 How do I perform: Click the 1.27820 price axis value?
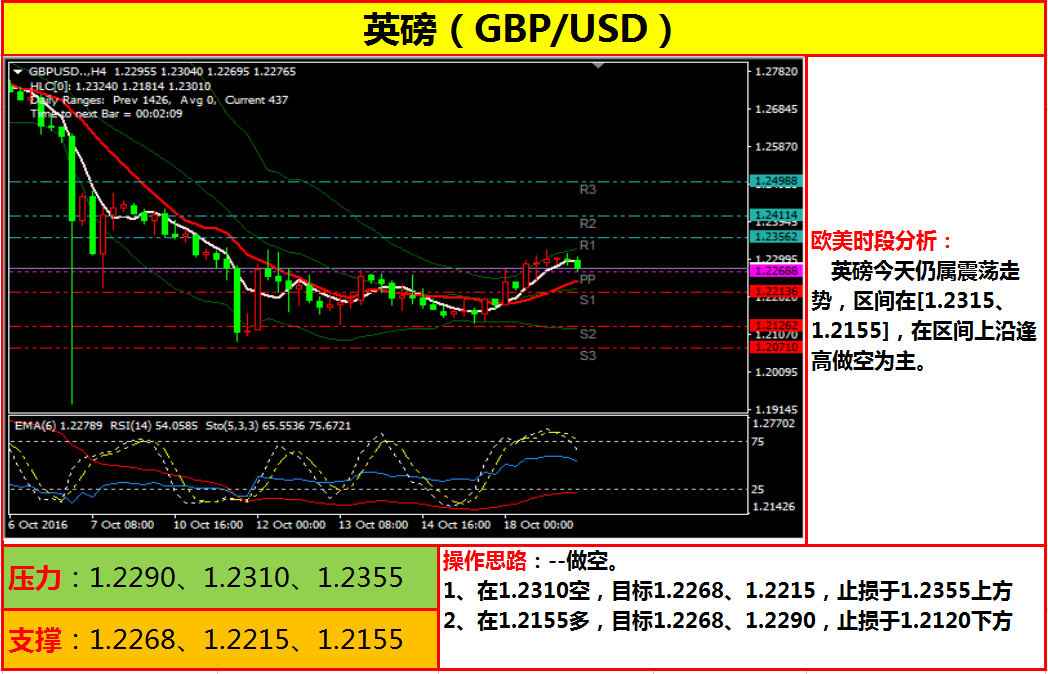[775, 72]
